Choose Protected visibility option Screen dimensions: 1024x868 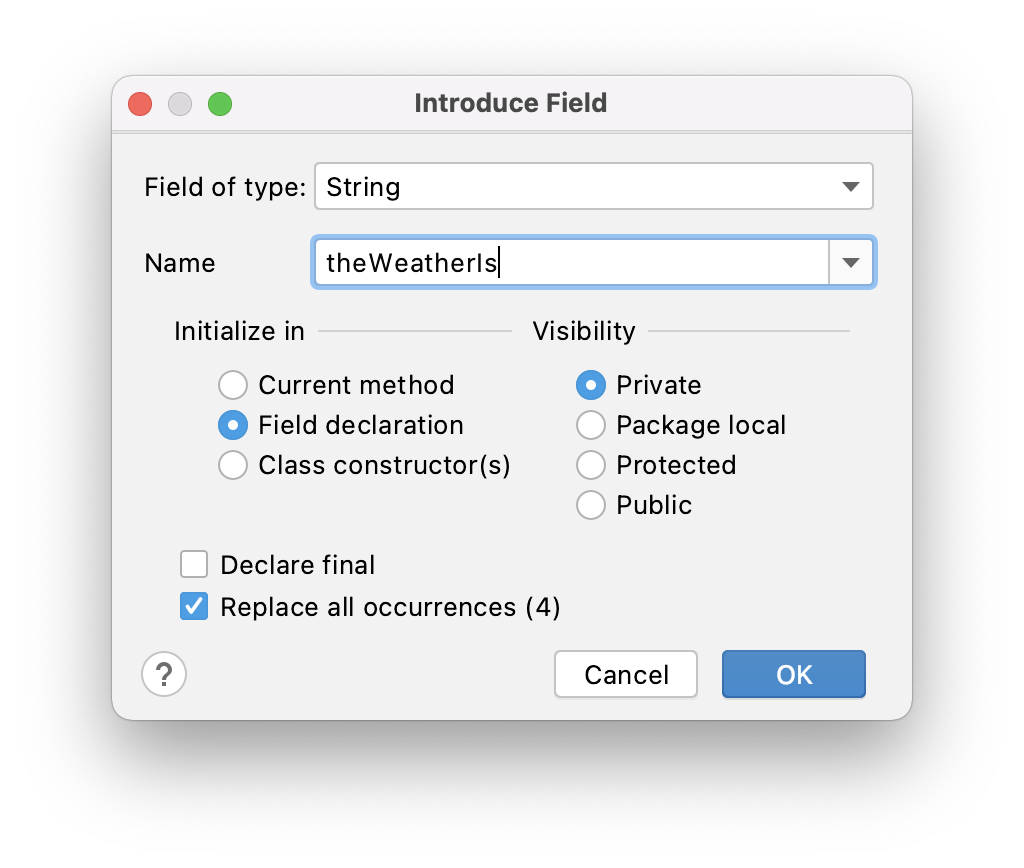pos(591,465)
